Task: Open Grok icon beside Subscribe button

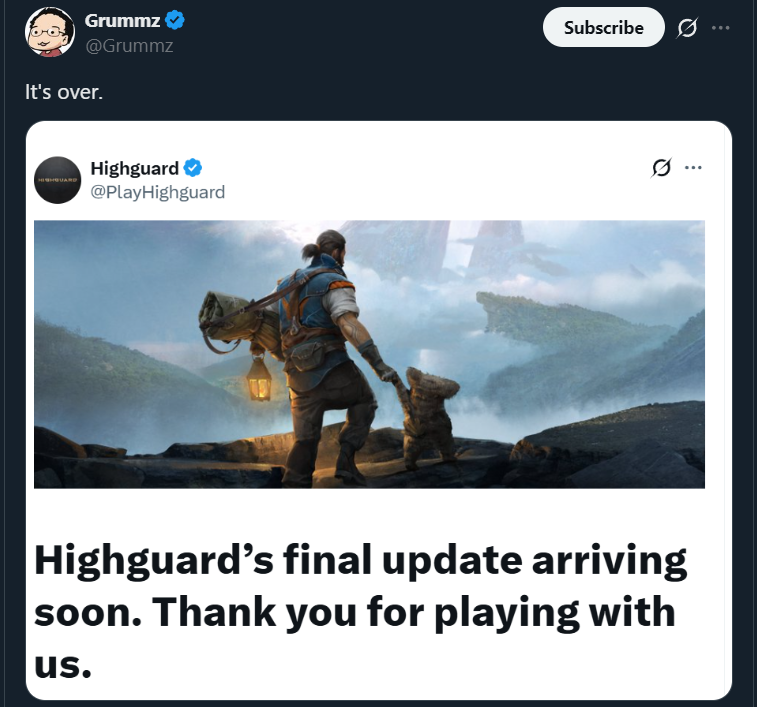Action: [x=687, y=28]
